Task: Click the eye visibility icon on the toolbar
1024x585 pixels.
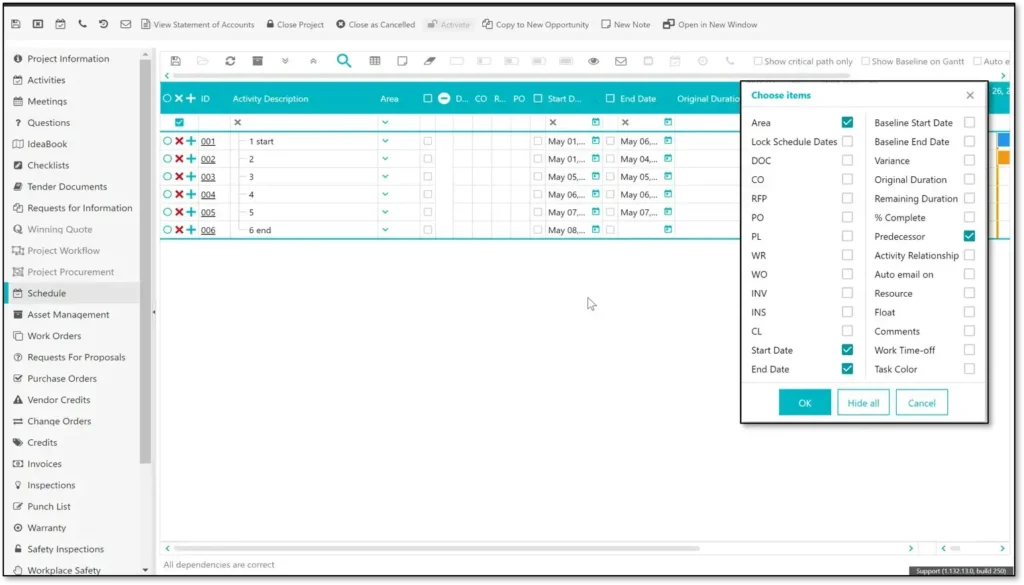Action: pyautogui.click(x=593, y=61)
